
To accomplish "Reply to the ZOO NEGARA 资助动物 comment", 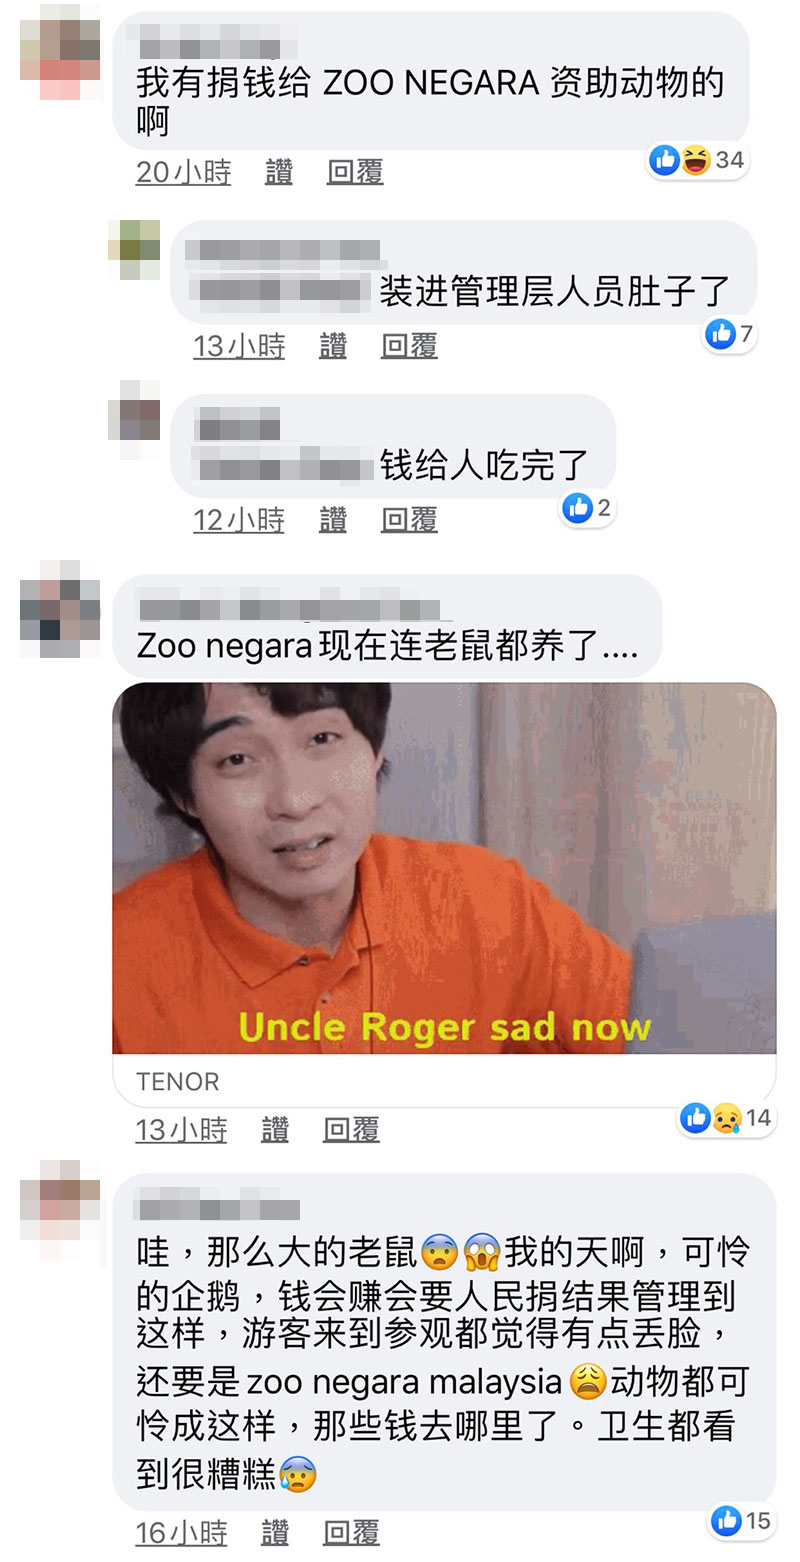I will click(355, 172).
